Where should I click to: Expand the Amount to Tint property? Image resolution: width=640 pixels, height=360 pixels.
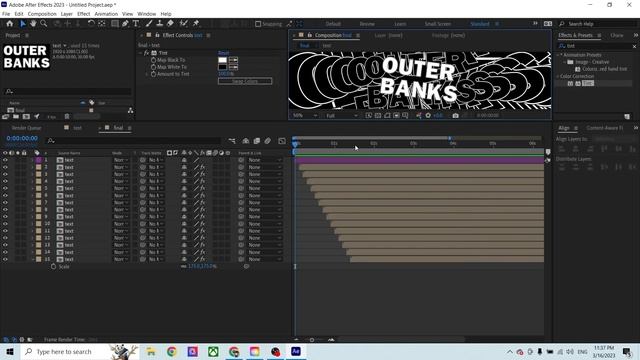click(x=146, y=74)
